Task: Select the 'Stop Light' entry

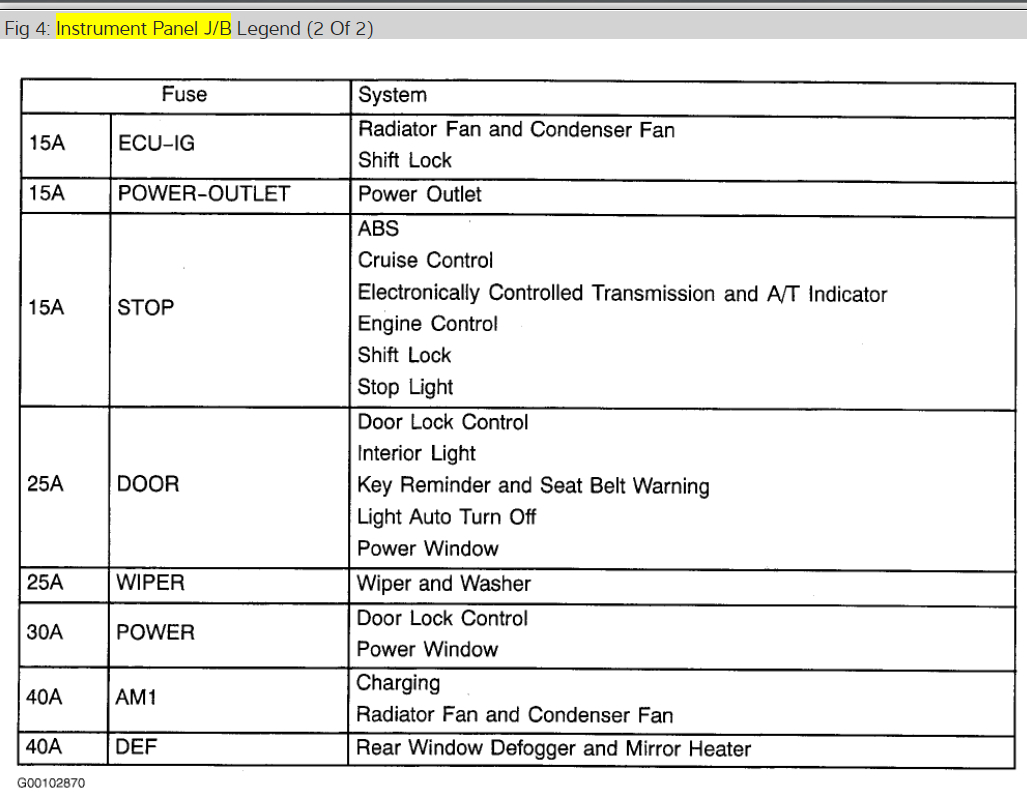Action: [x=405, y=387]
